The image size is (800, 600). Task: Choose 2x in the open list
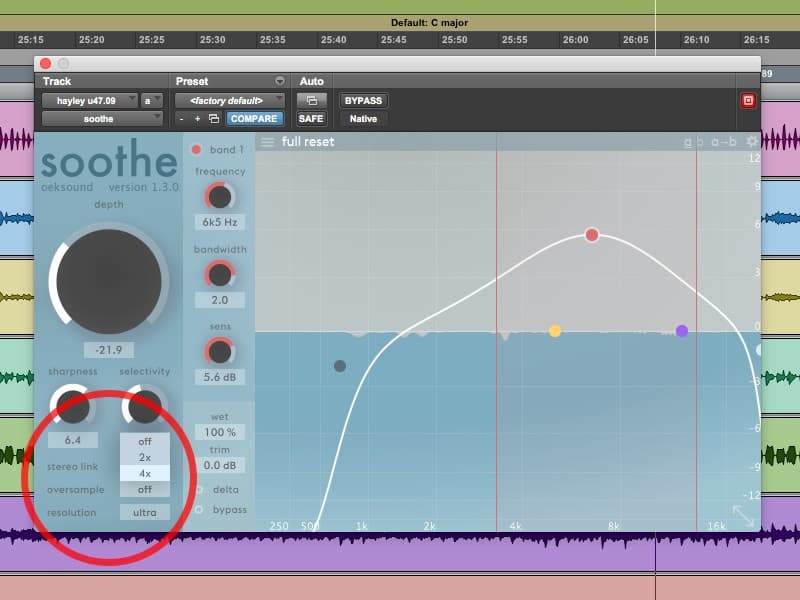pyautogui.click(x=145, y=457)
